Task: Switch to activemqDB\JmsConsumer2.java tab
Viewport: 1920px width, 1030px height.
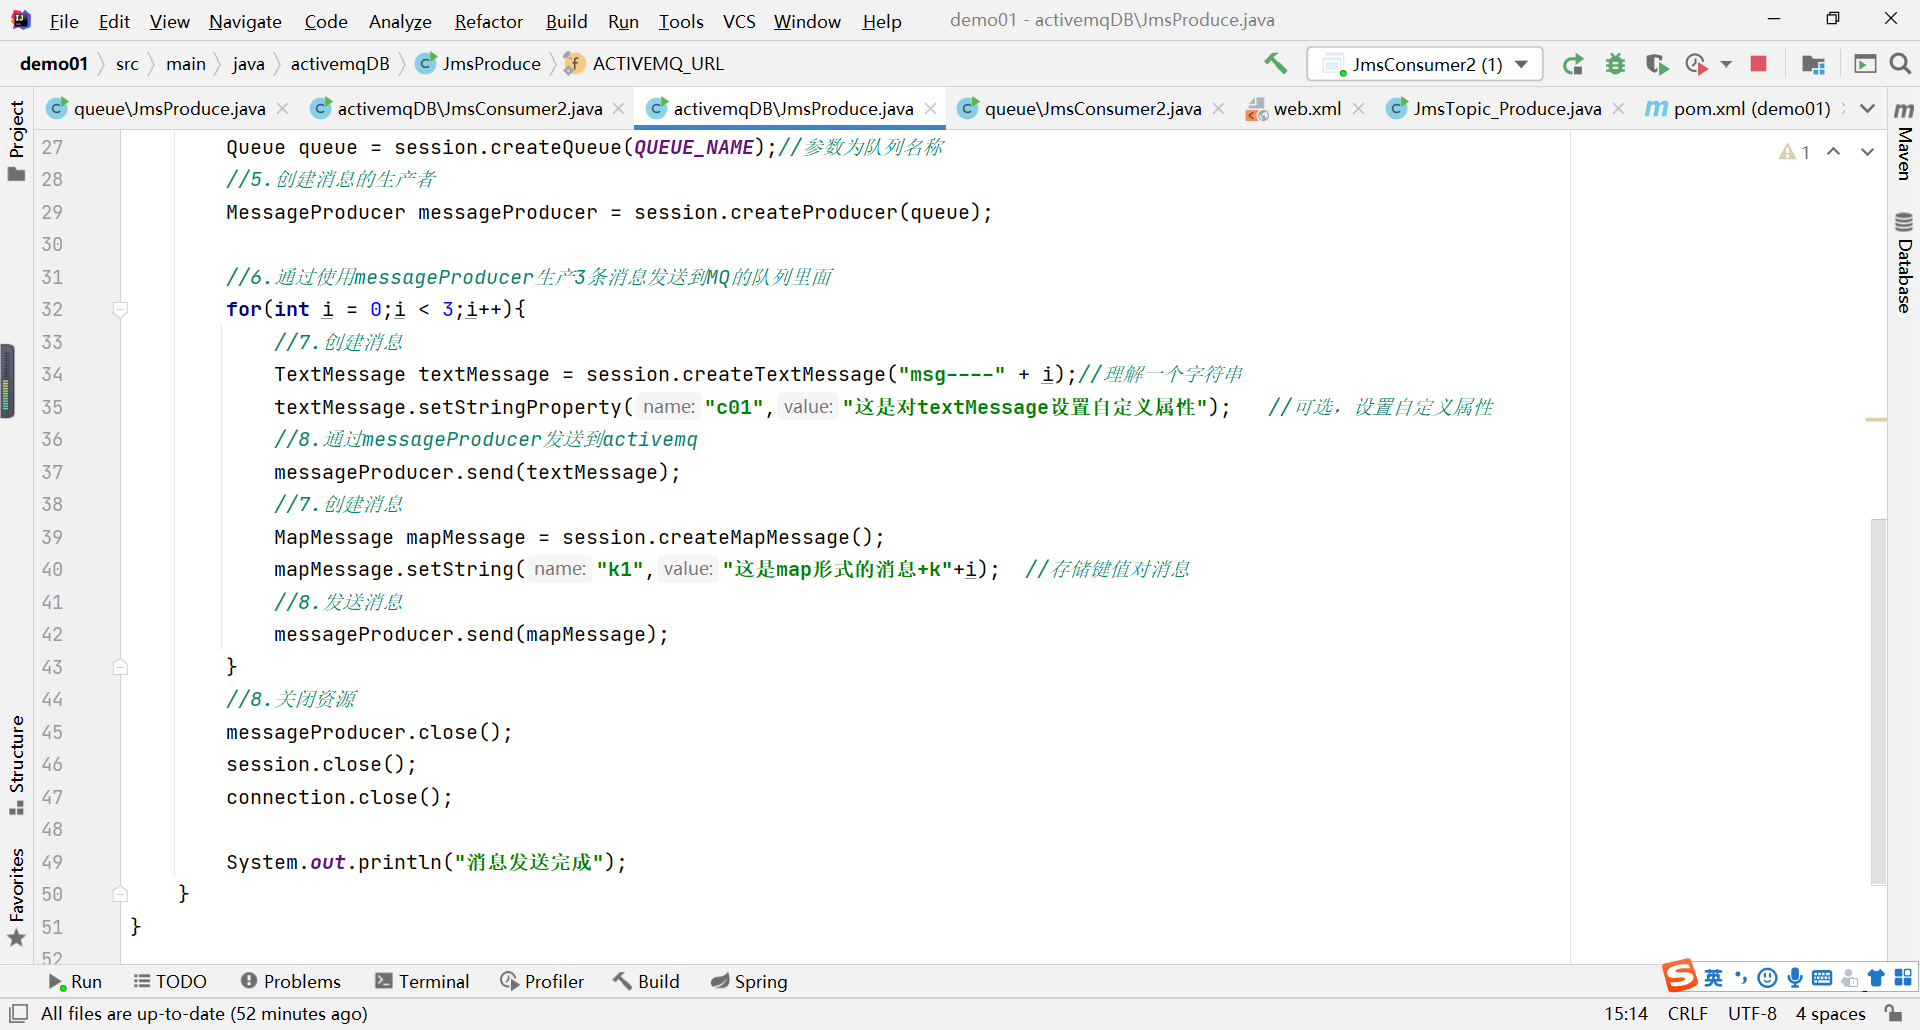Action: [469, 108]
